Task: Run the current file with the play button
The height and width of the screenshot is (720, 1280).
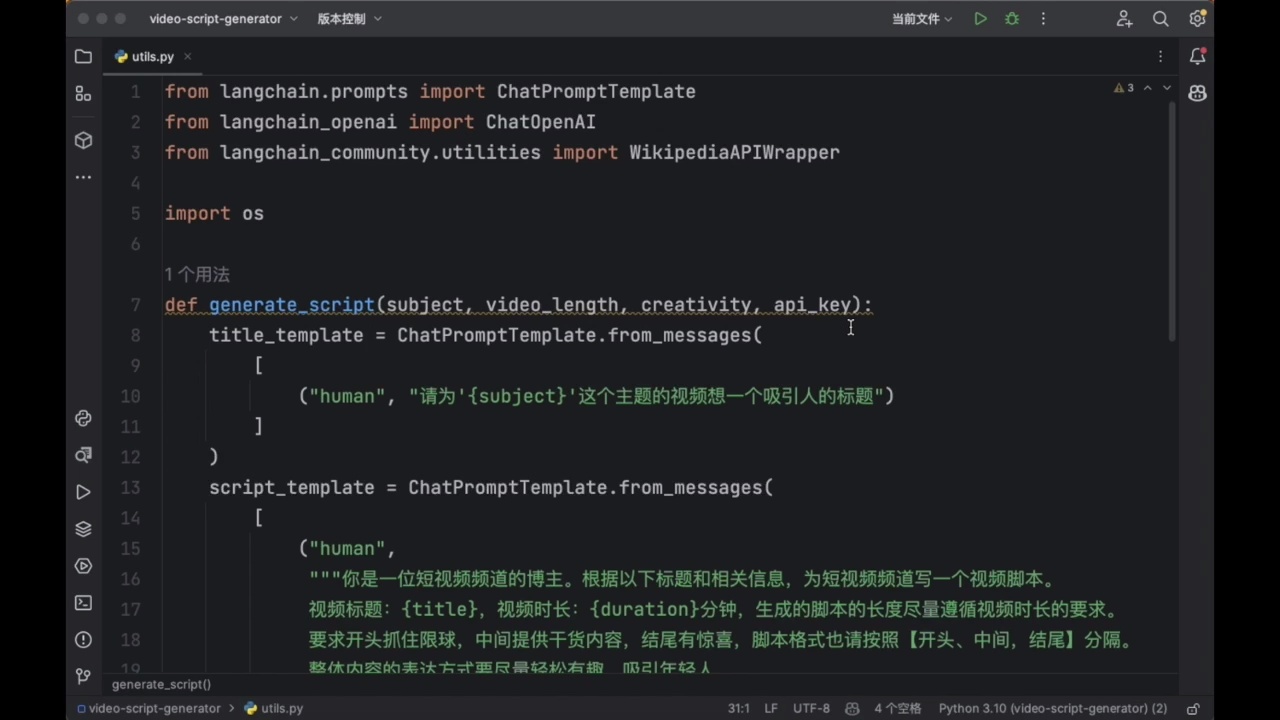Action: (x=980, y=18)
